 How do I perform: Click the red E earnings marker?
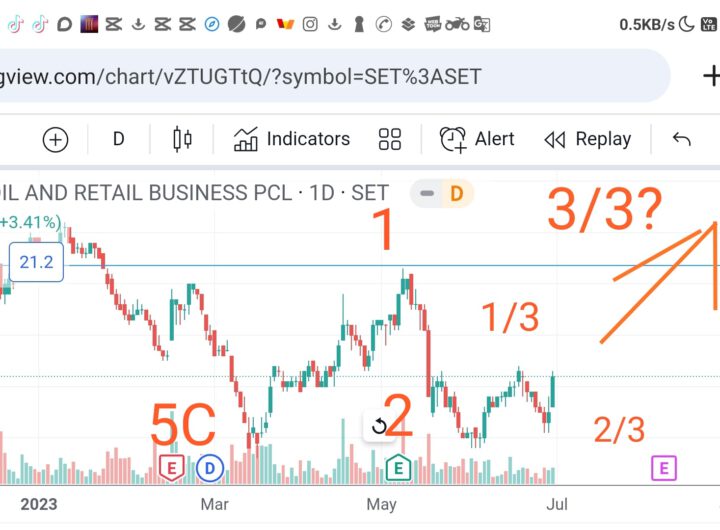coord(172,468)
